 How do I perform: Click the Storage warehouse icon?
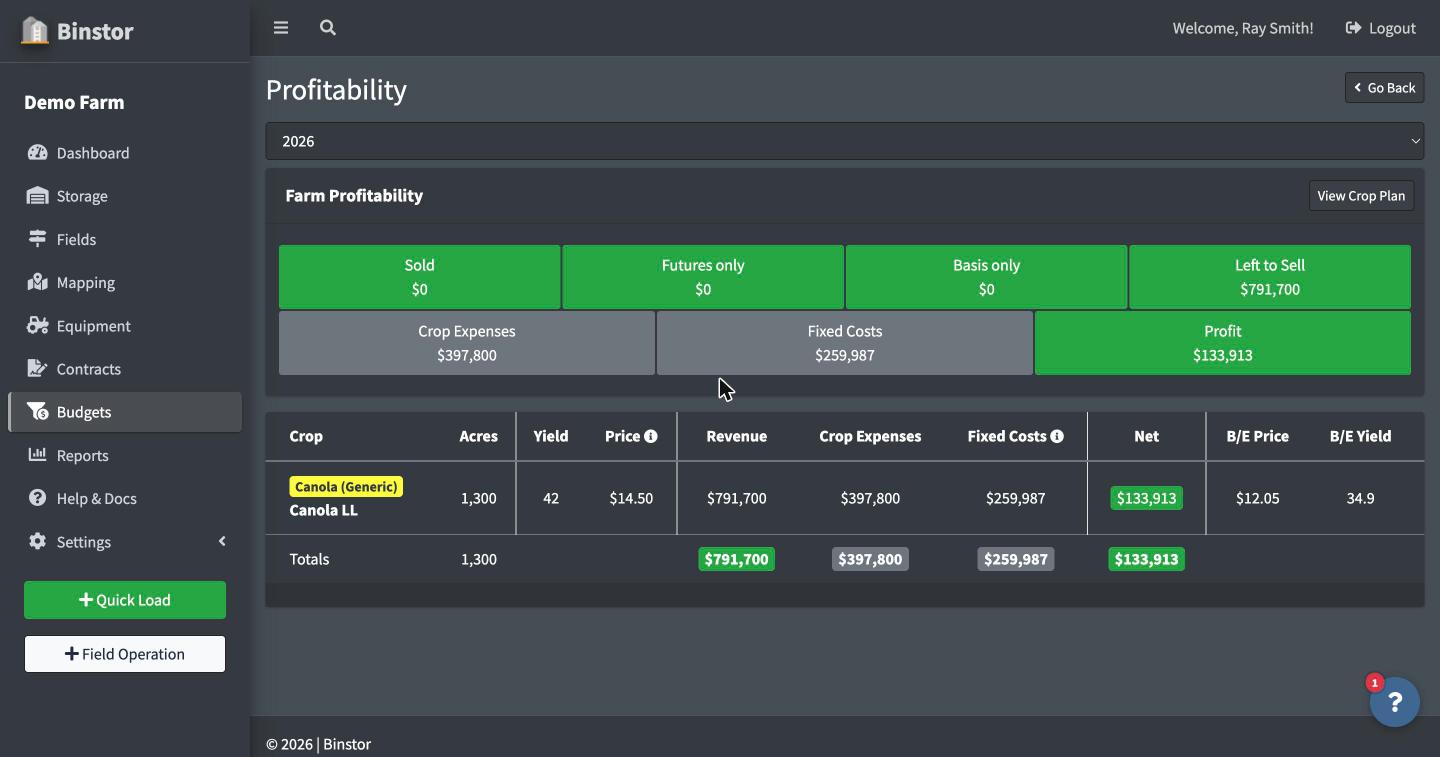pos(38,196)
